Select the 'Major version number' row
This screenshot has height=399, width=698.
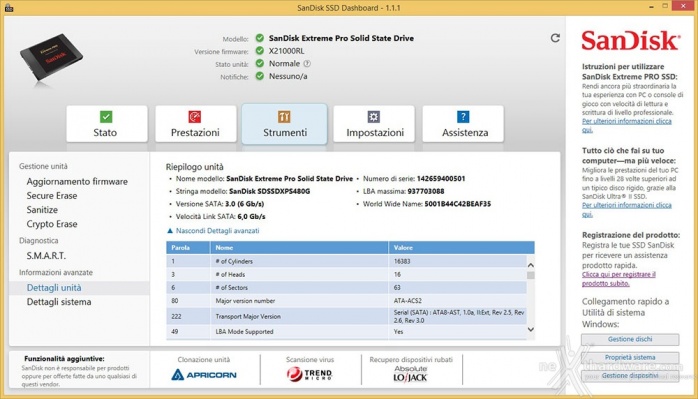(346, 301)
